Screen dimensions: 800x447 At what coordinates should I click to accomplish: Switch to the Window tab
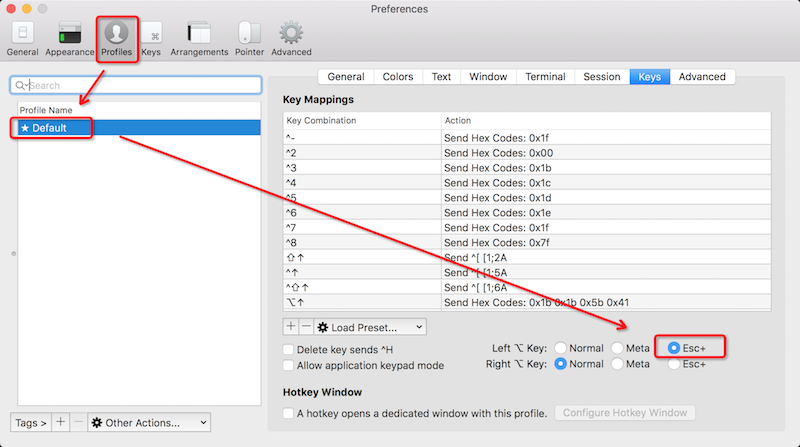pos(488,77)
